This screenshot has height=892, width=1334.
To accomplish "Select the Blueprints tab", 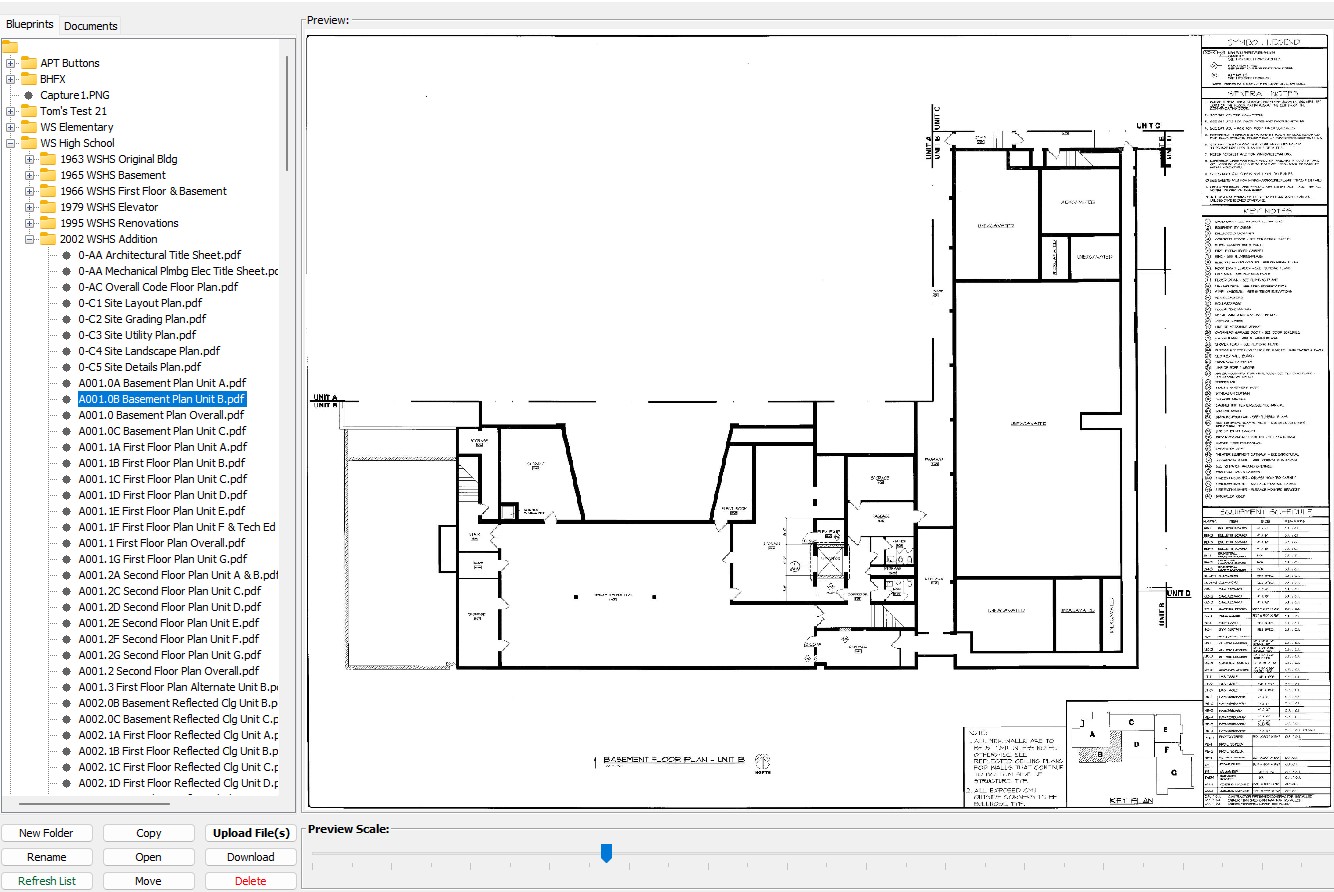I will click(x=30, y=25).
